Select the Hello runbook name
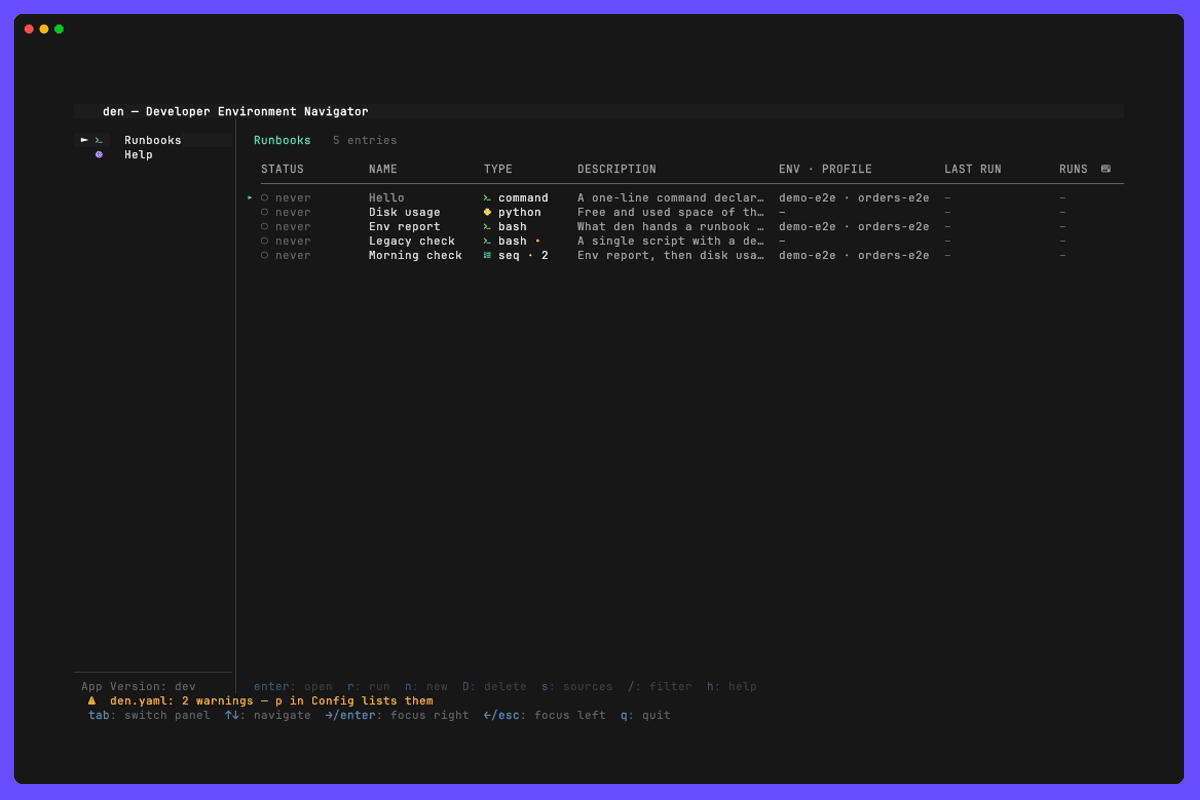 (x=387, y=198)
